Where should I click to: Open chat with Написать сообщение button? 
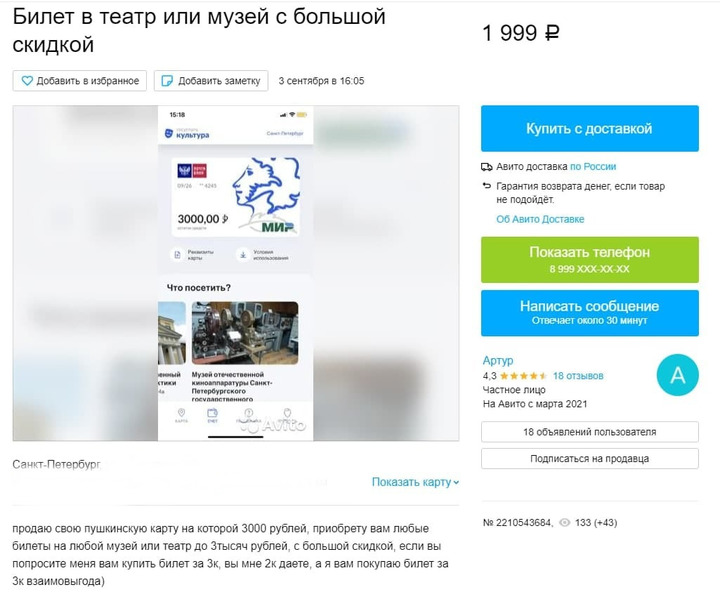(x=590, y=313)
